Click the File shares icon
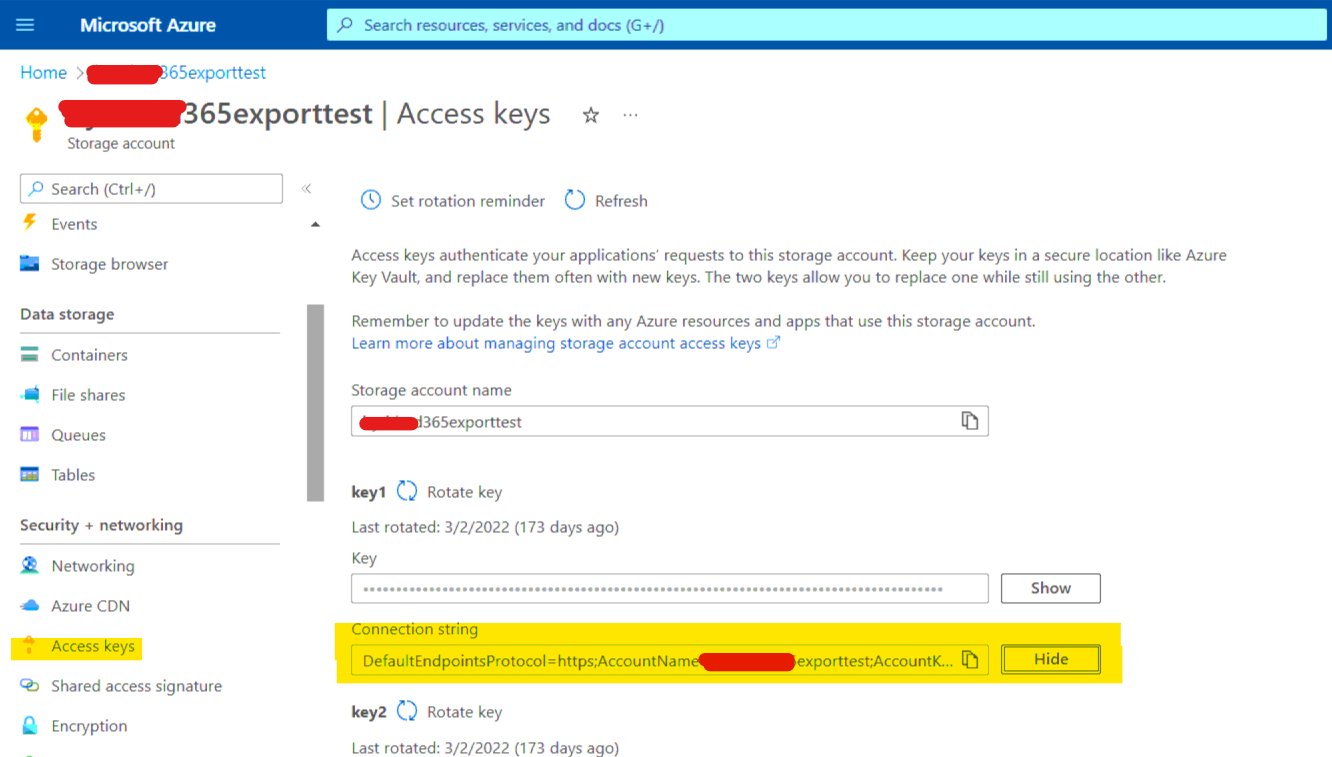Screen dimensions: 1332x757 tap(30, 395)
